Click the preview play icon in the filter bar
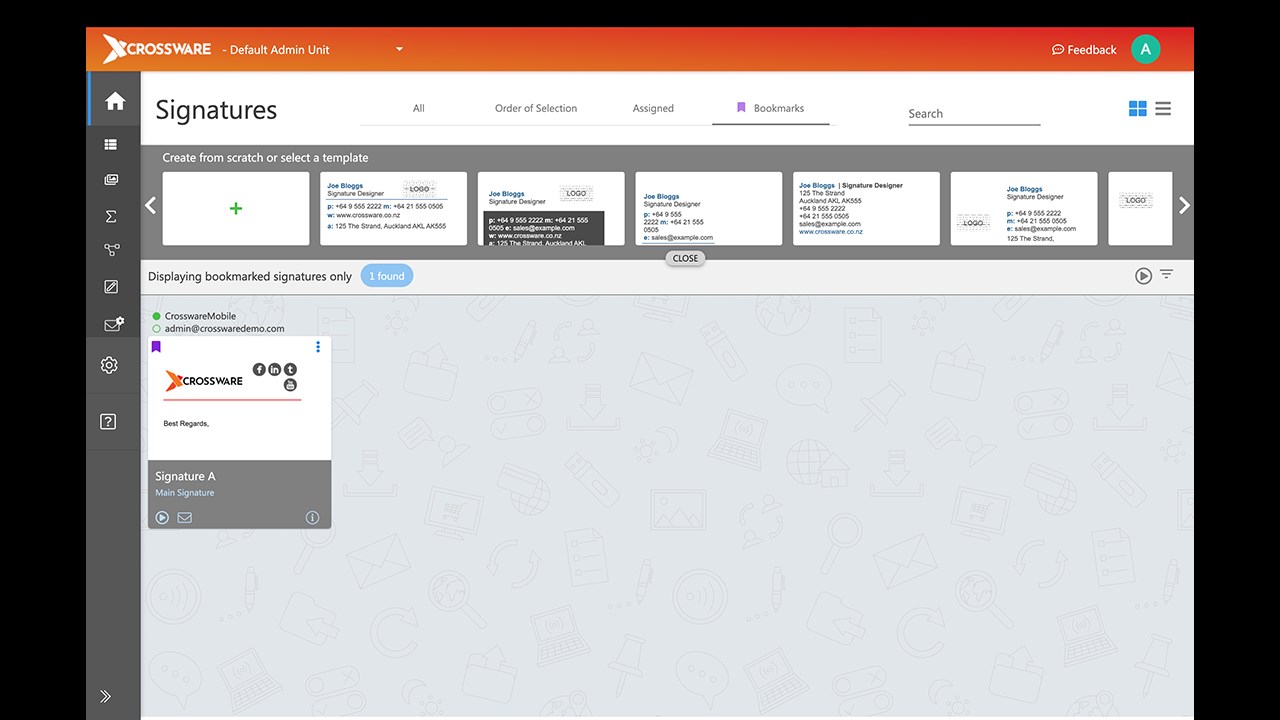 point(1143,276)
